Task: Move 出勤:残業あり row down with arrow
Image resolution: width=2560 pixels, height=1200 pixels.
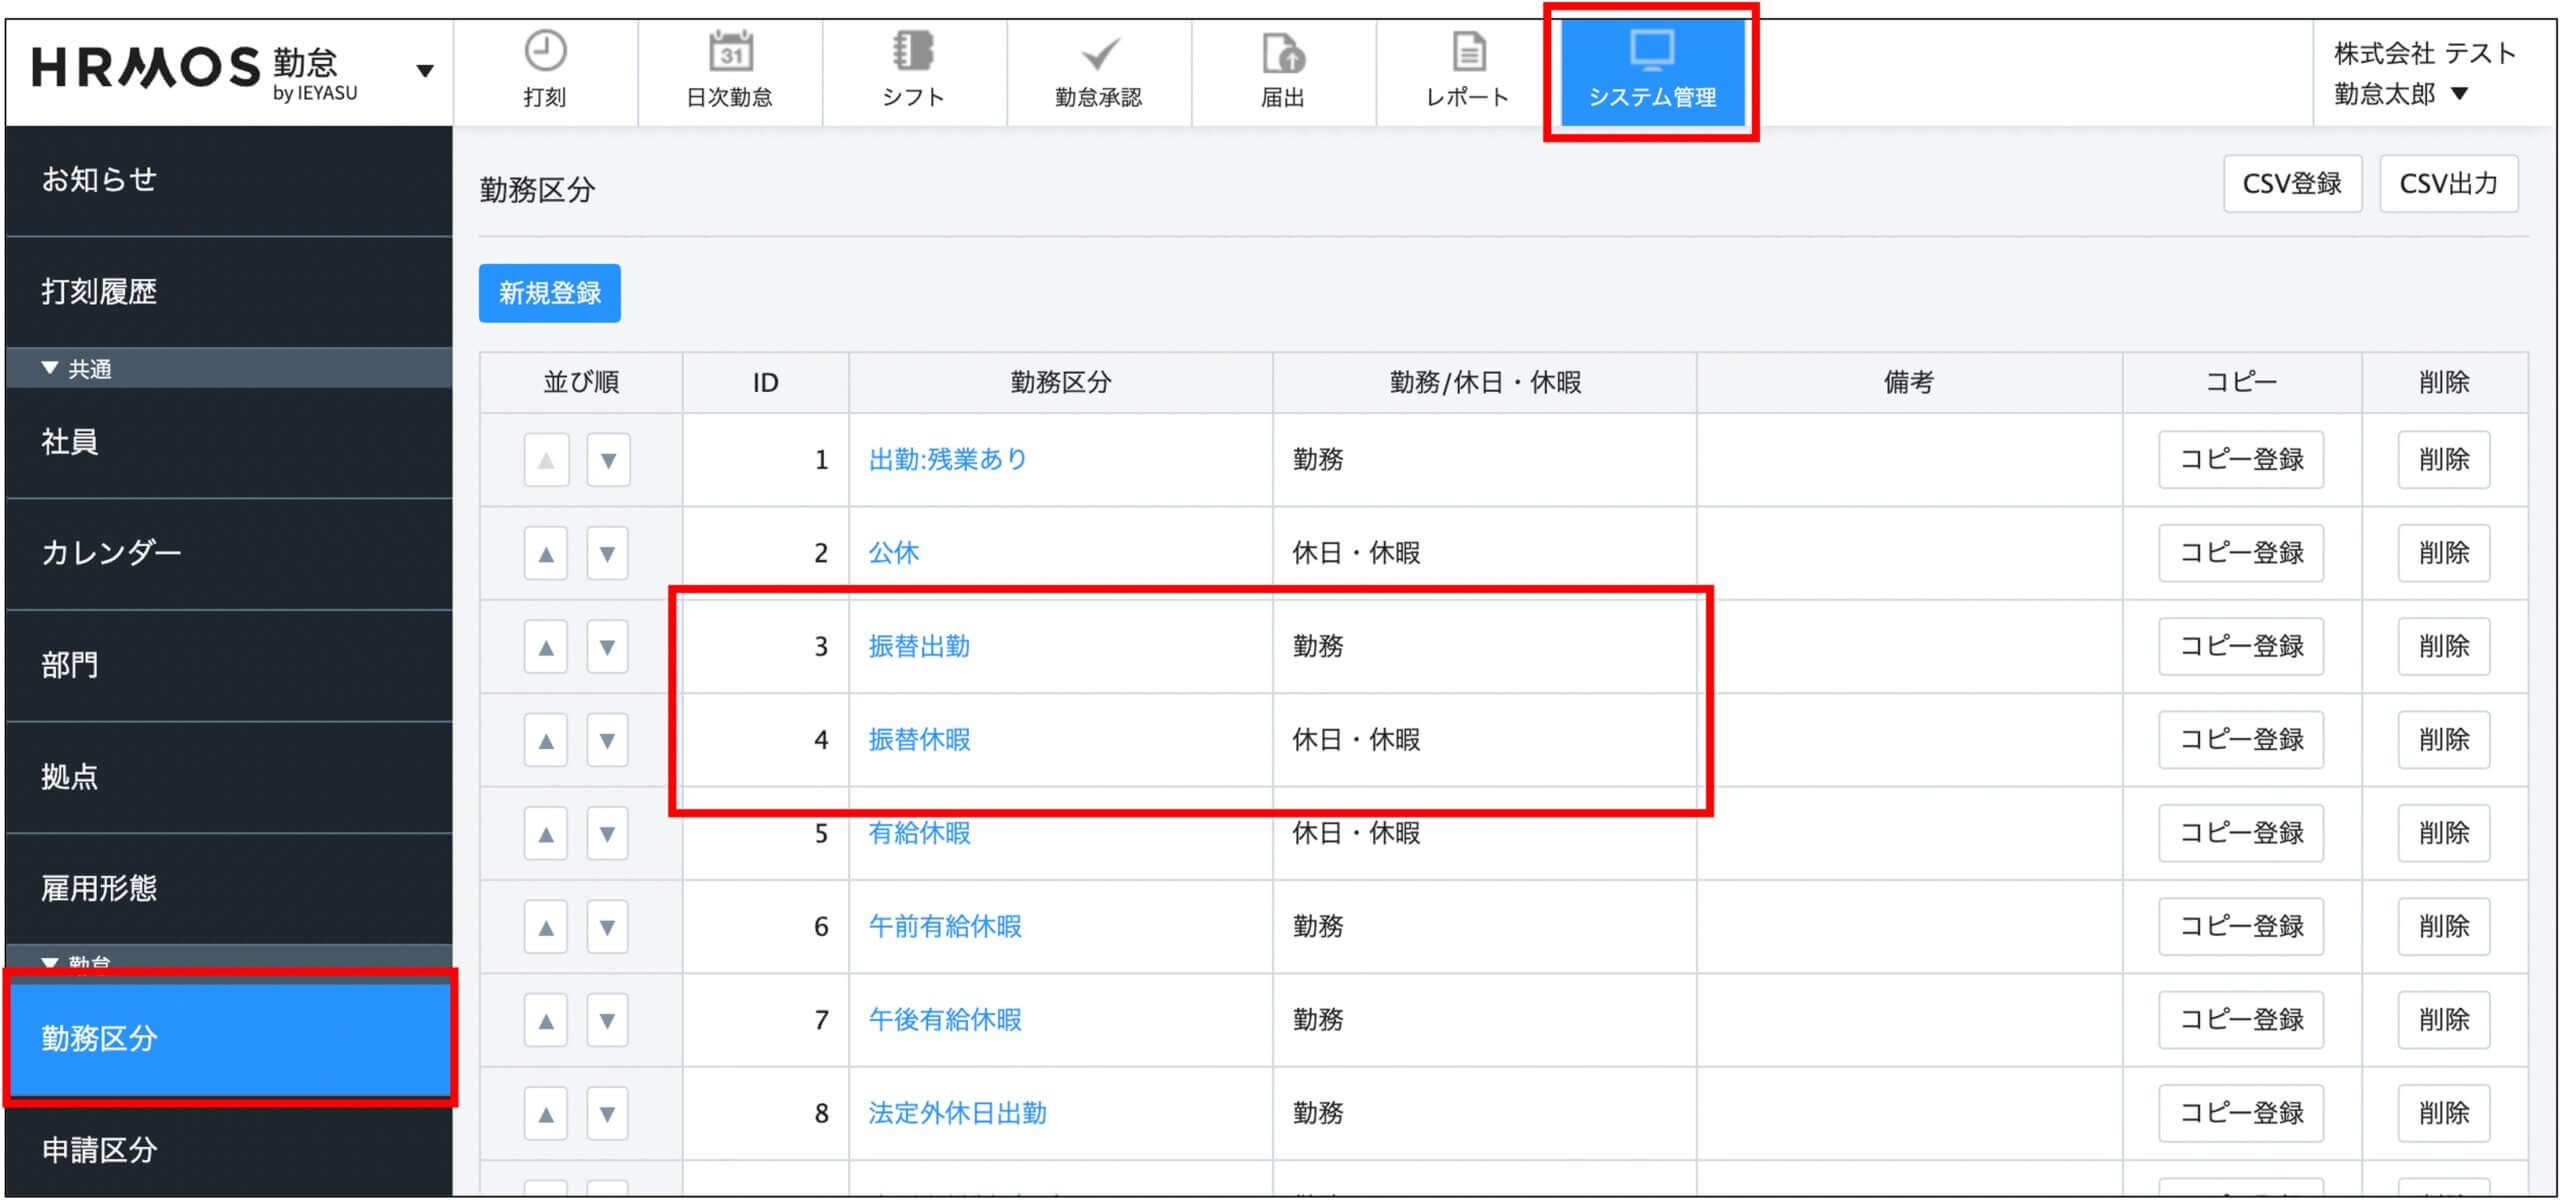Action: click(608, 460)
